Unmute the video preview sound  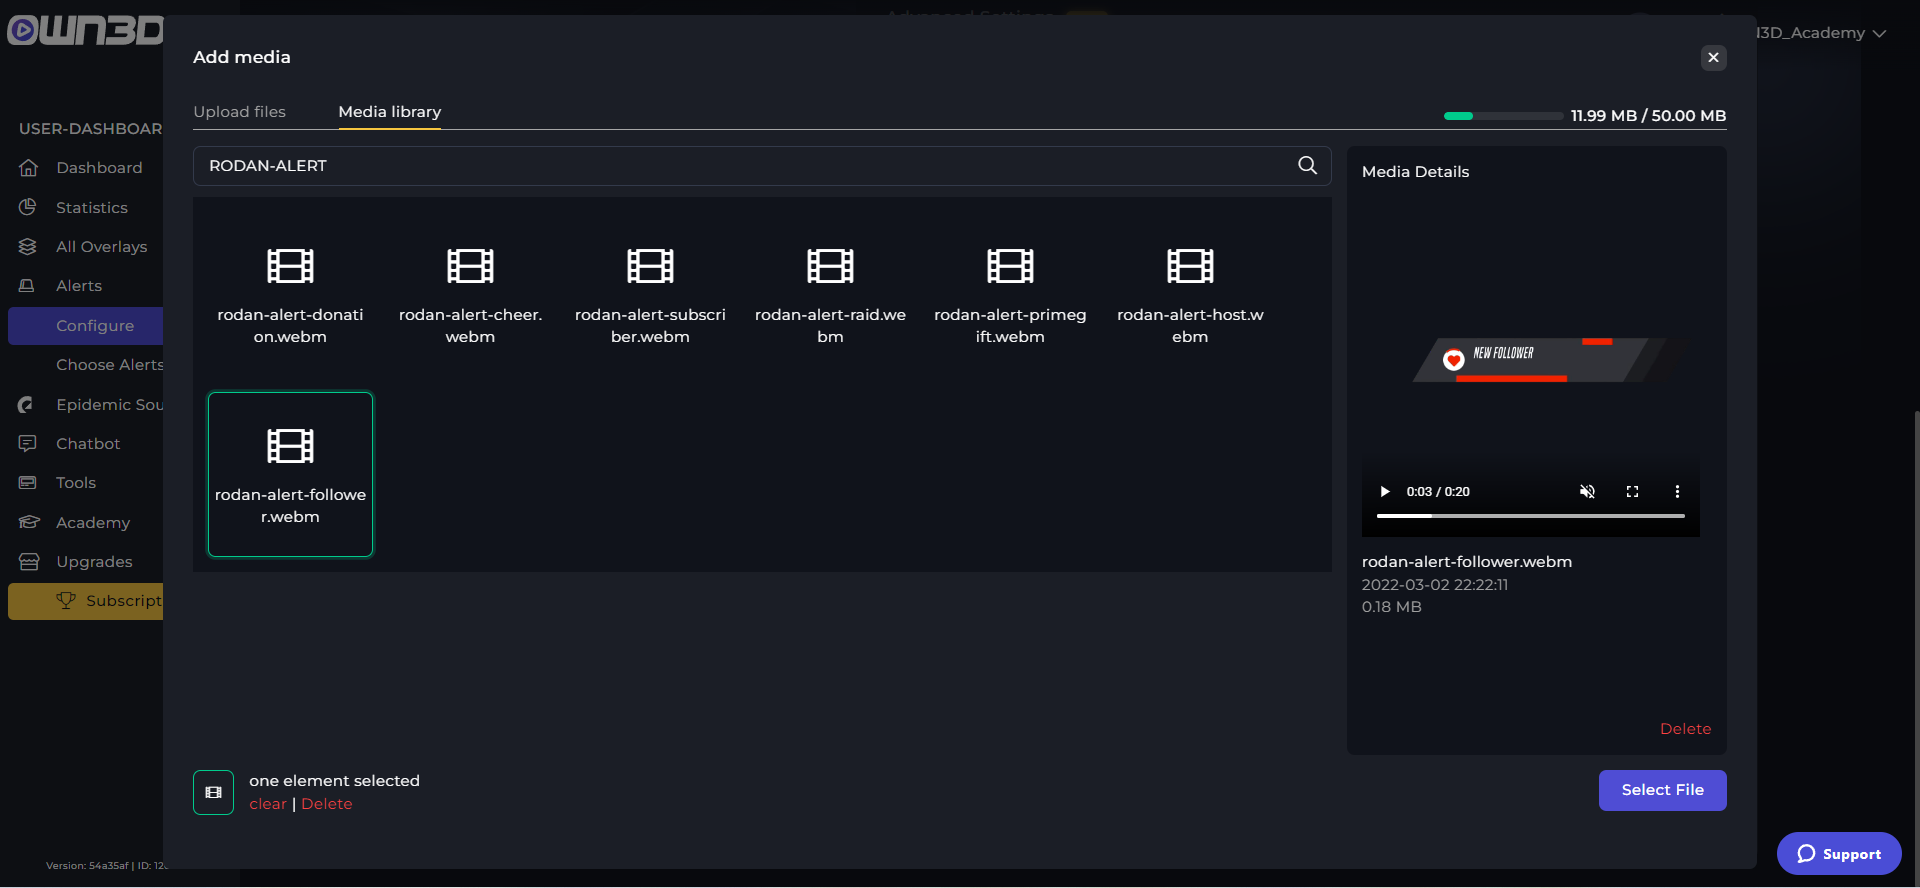click(x=1587, y=492)
